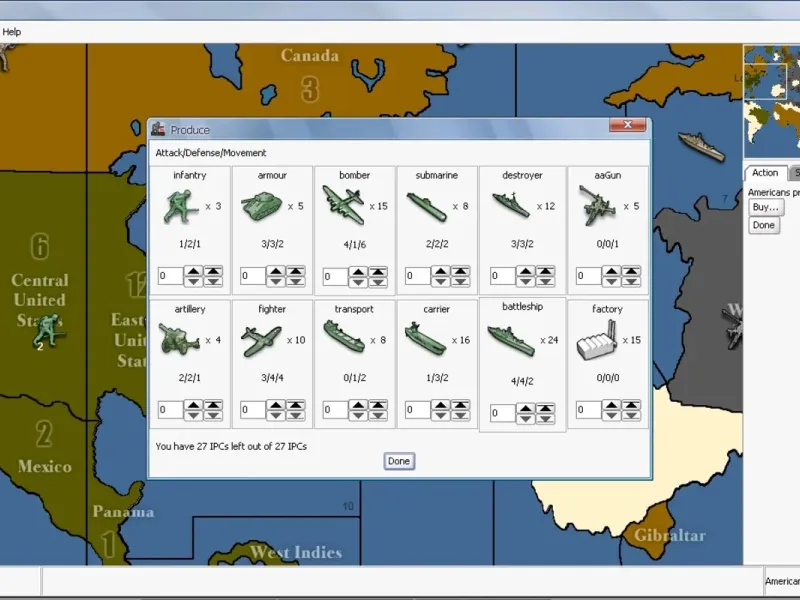This screenshot has height=600, width=800.
Task: Select the West Indies territory label
Action: 296,552
